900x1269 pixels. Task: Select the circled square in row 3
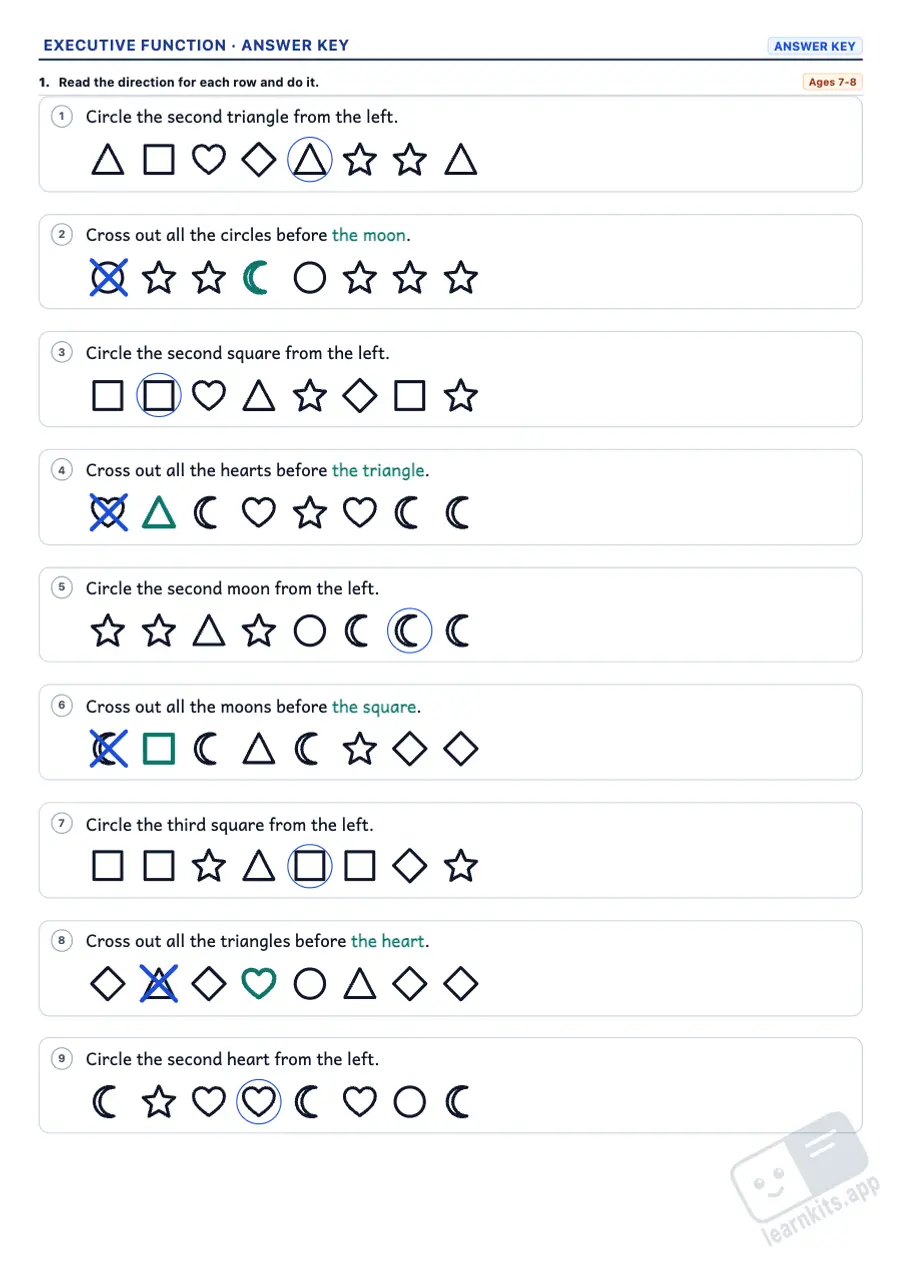[x=159, y=396]
